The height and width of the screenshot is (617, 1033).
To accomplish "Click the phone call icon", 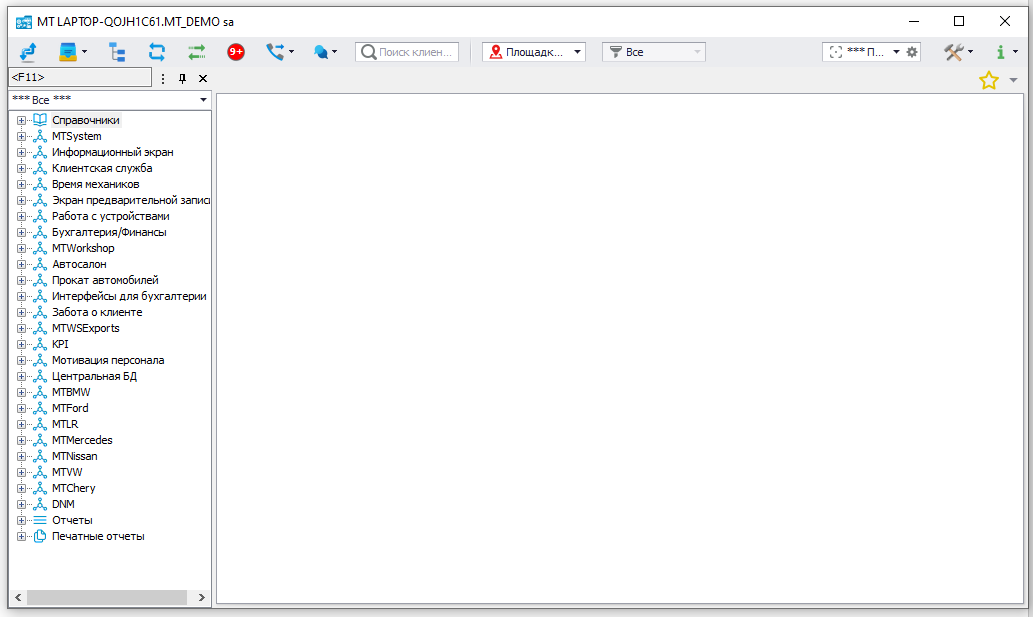I will coord(275,52).
